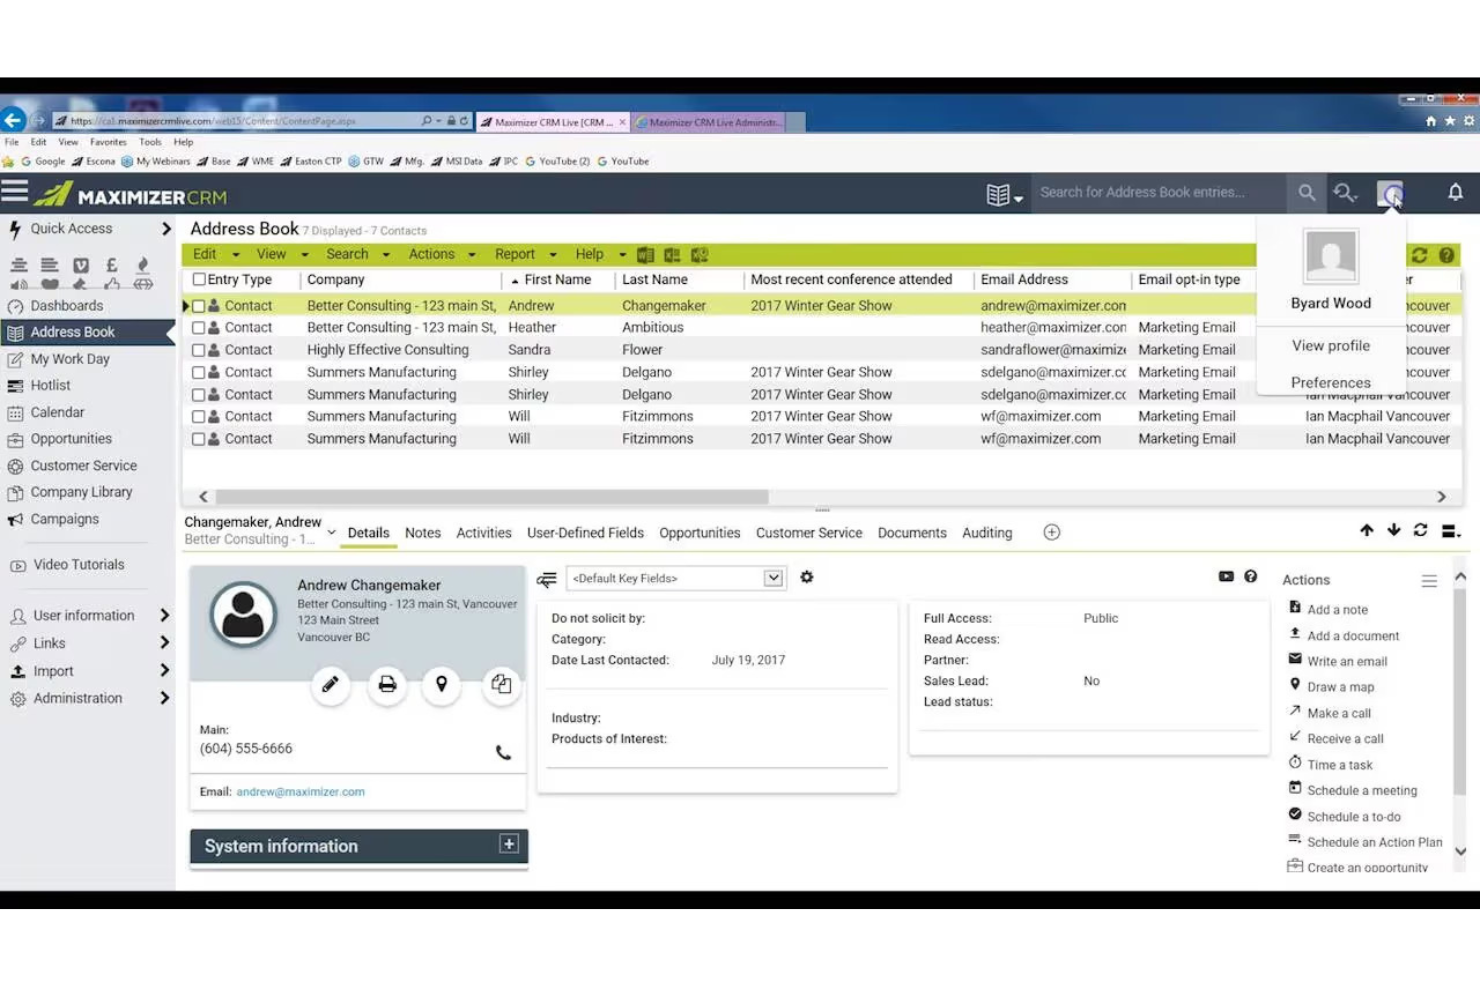Check the last Will Fitzimmons row checkbox
The height and width of the screenshot is (987, 1480).
tap(198, 439)
